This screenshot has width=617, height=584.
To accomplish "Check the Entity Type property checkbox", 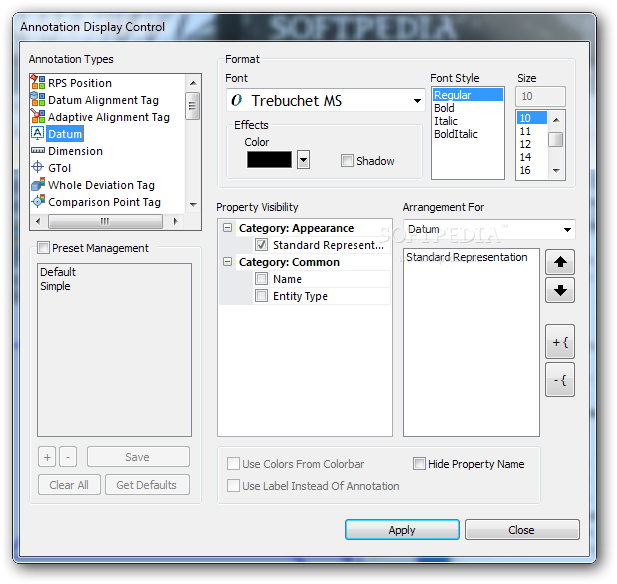I will [261, 296].
